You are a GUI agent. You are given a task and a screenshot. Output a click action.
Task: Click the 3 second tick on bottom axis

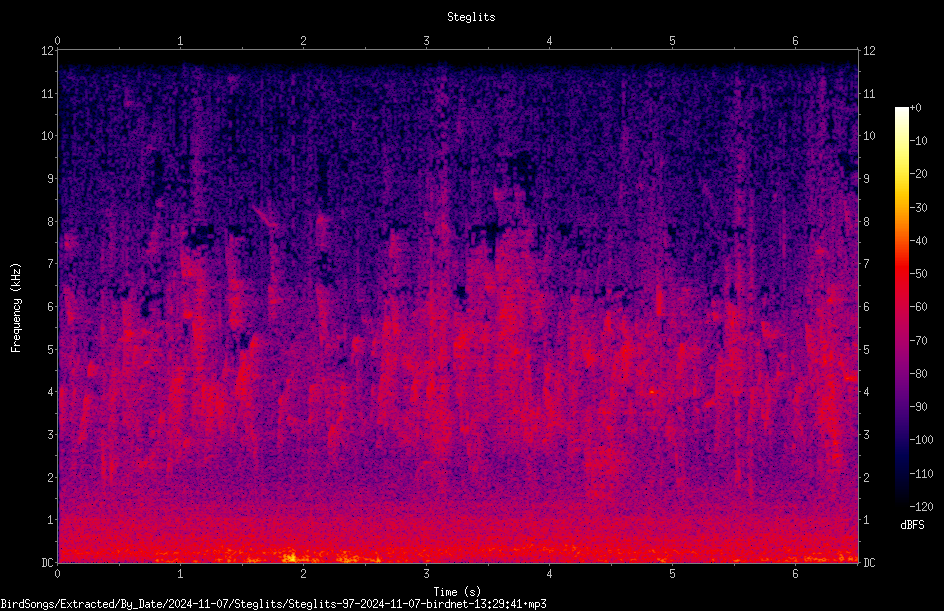coord(426,574)
